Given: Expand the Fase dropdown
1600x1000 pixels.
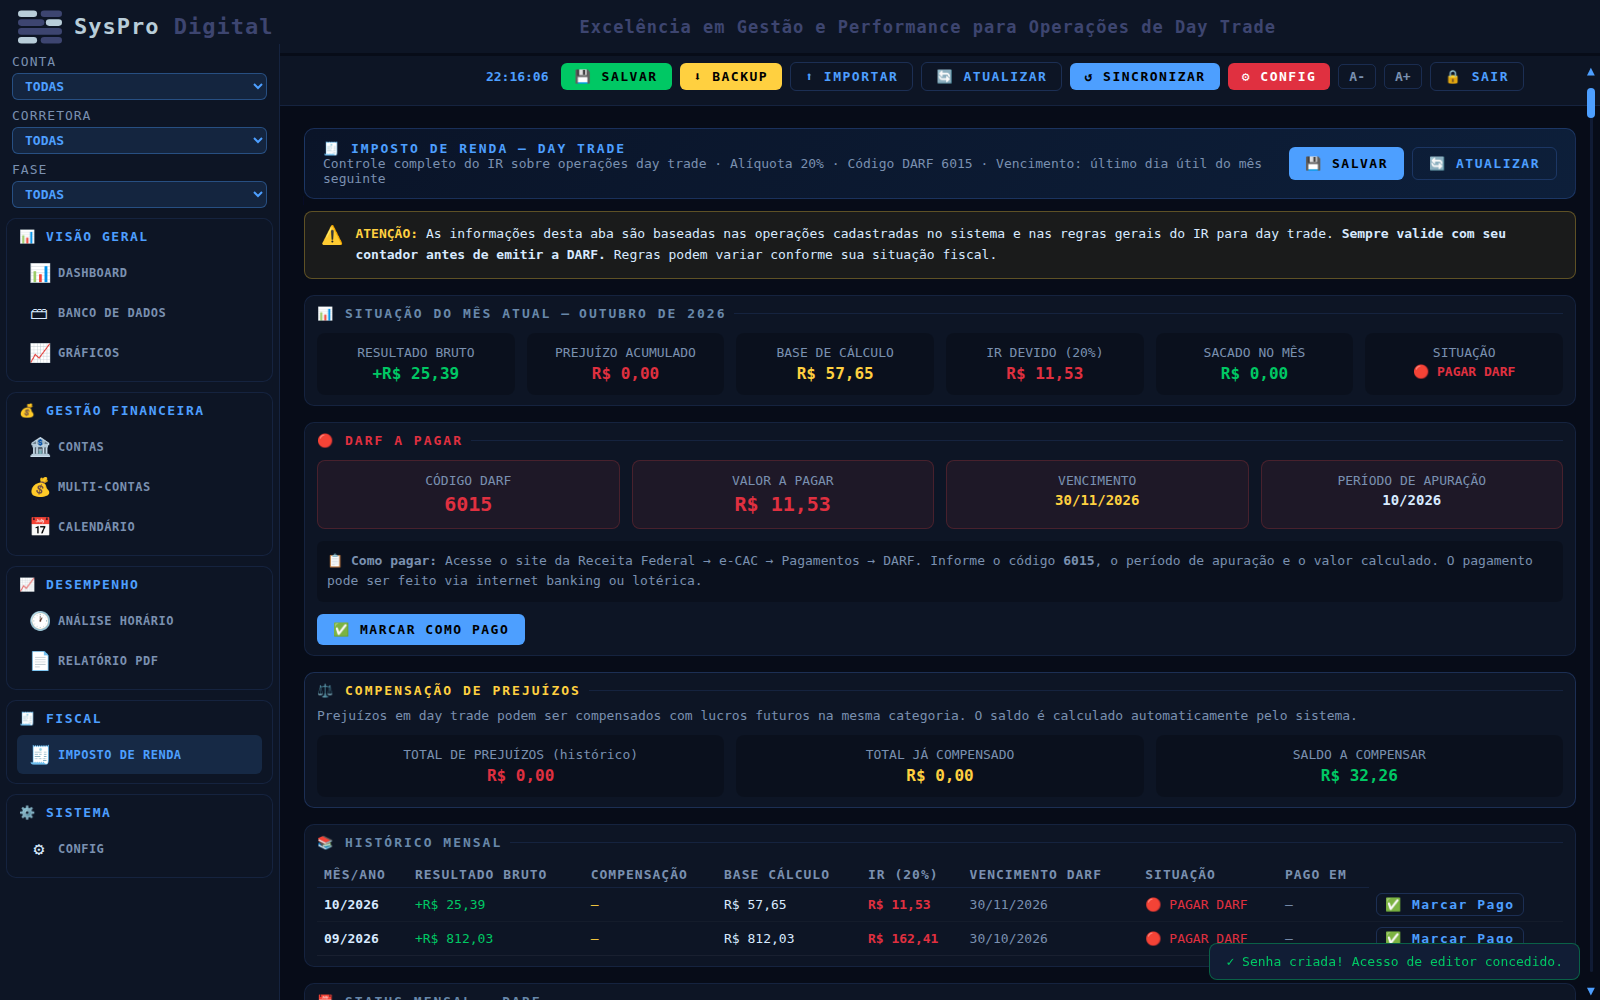Looking at the screenshot, I should pyautogui.click(x=139, y=195).
